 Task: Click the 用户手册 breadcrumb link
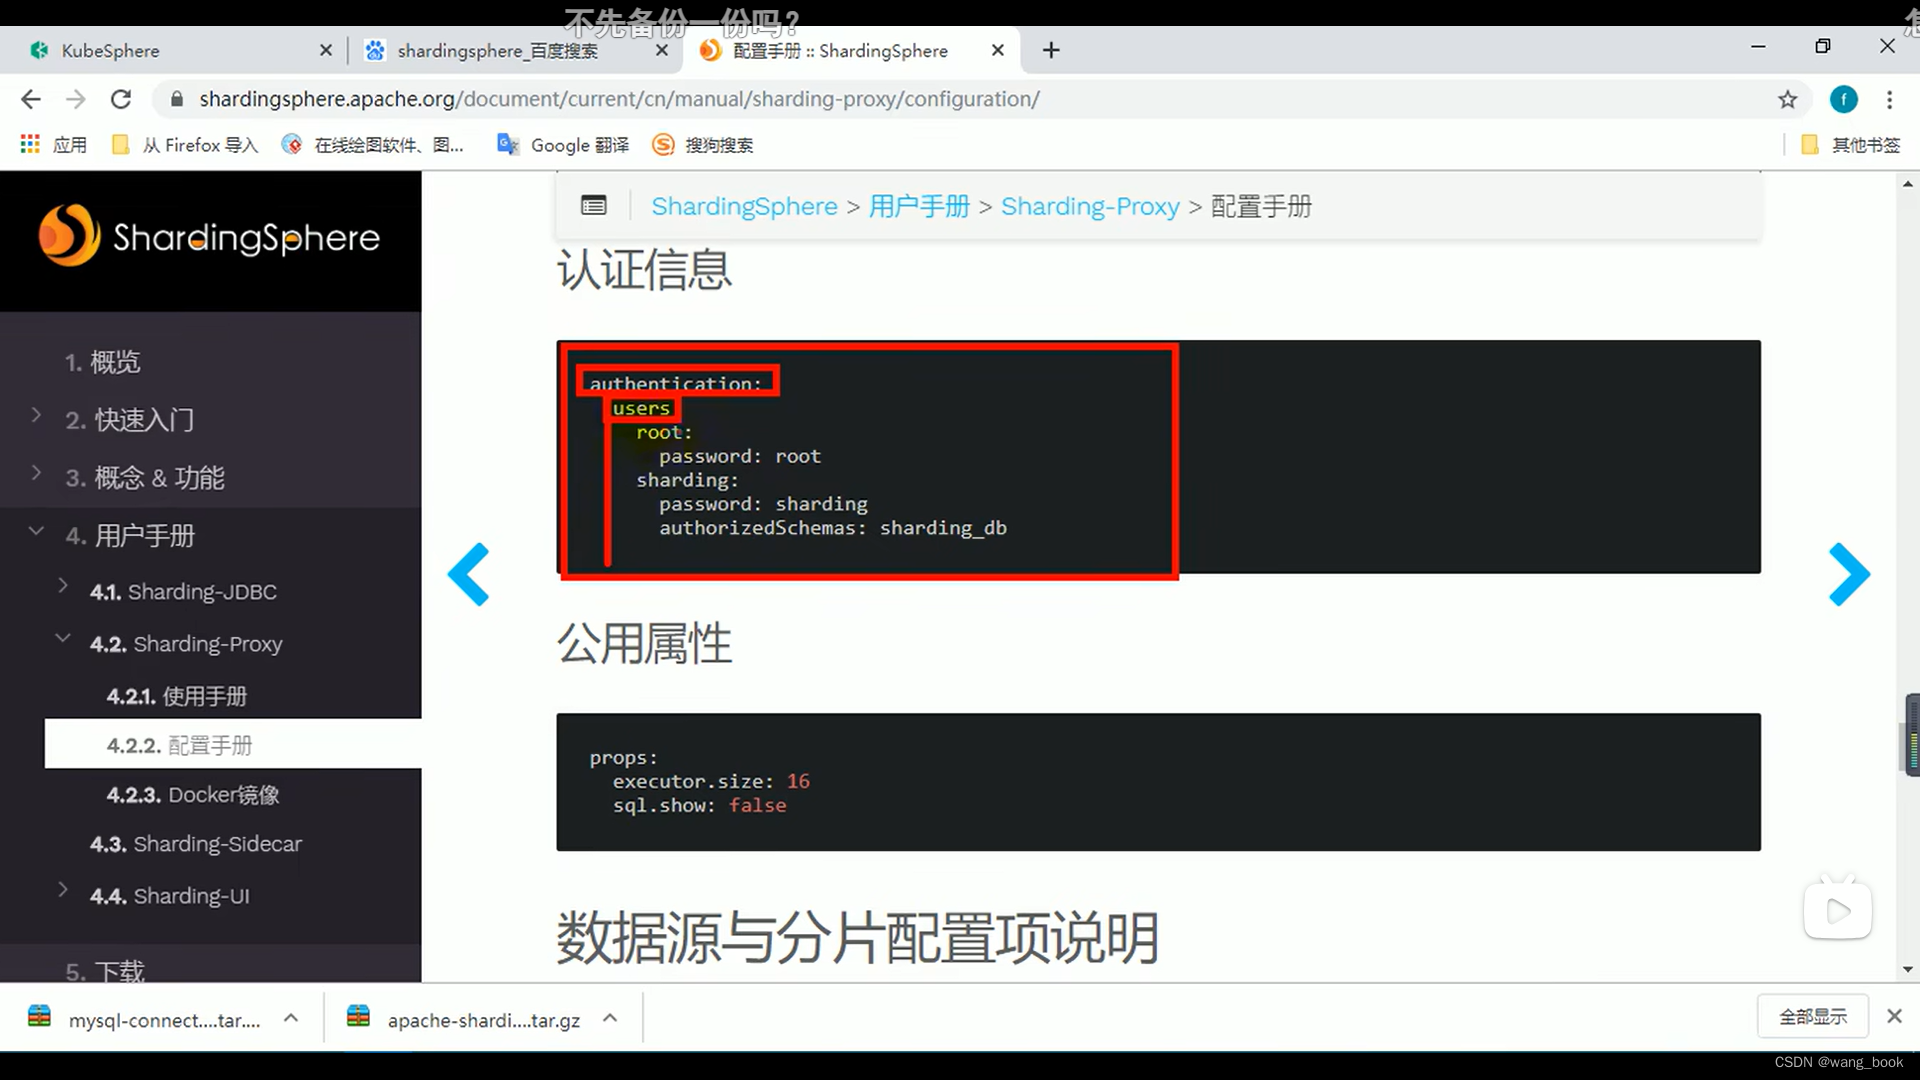click(x=919, y=206)
